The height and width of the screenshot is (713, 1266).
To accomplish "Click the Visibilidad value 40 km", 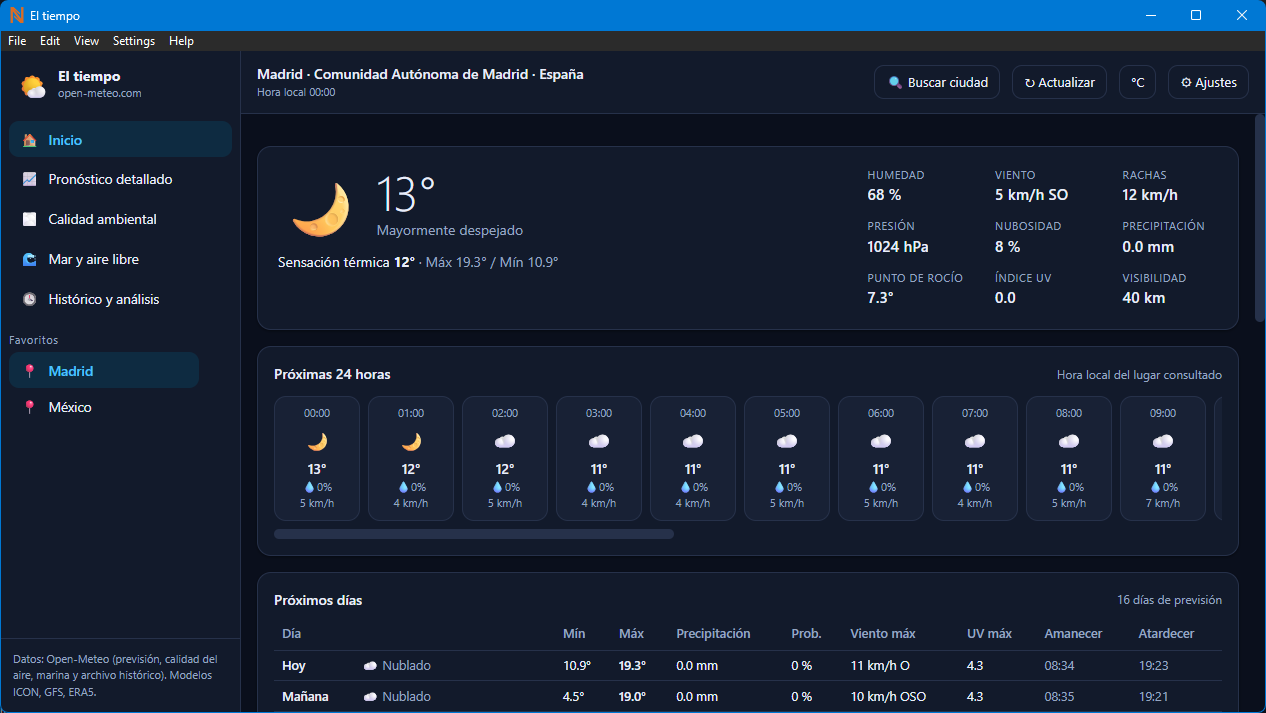I will [x=1143, y=297].
